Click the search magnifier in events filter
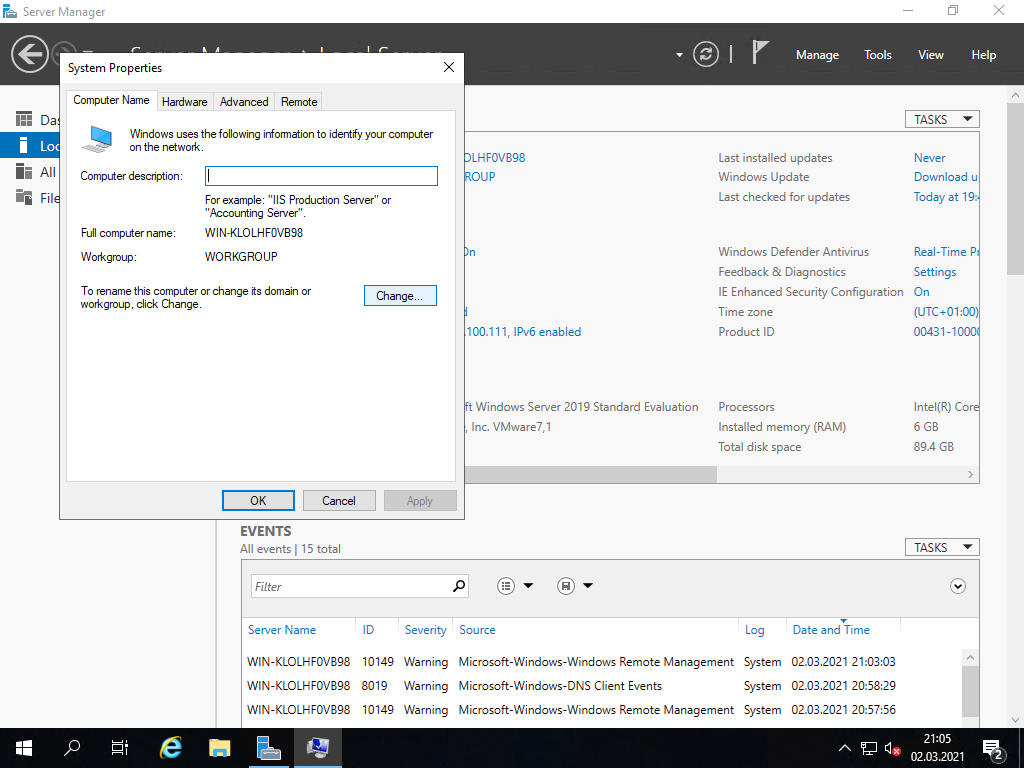 coord(459,586)
